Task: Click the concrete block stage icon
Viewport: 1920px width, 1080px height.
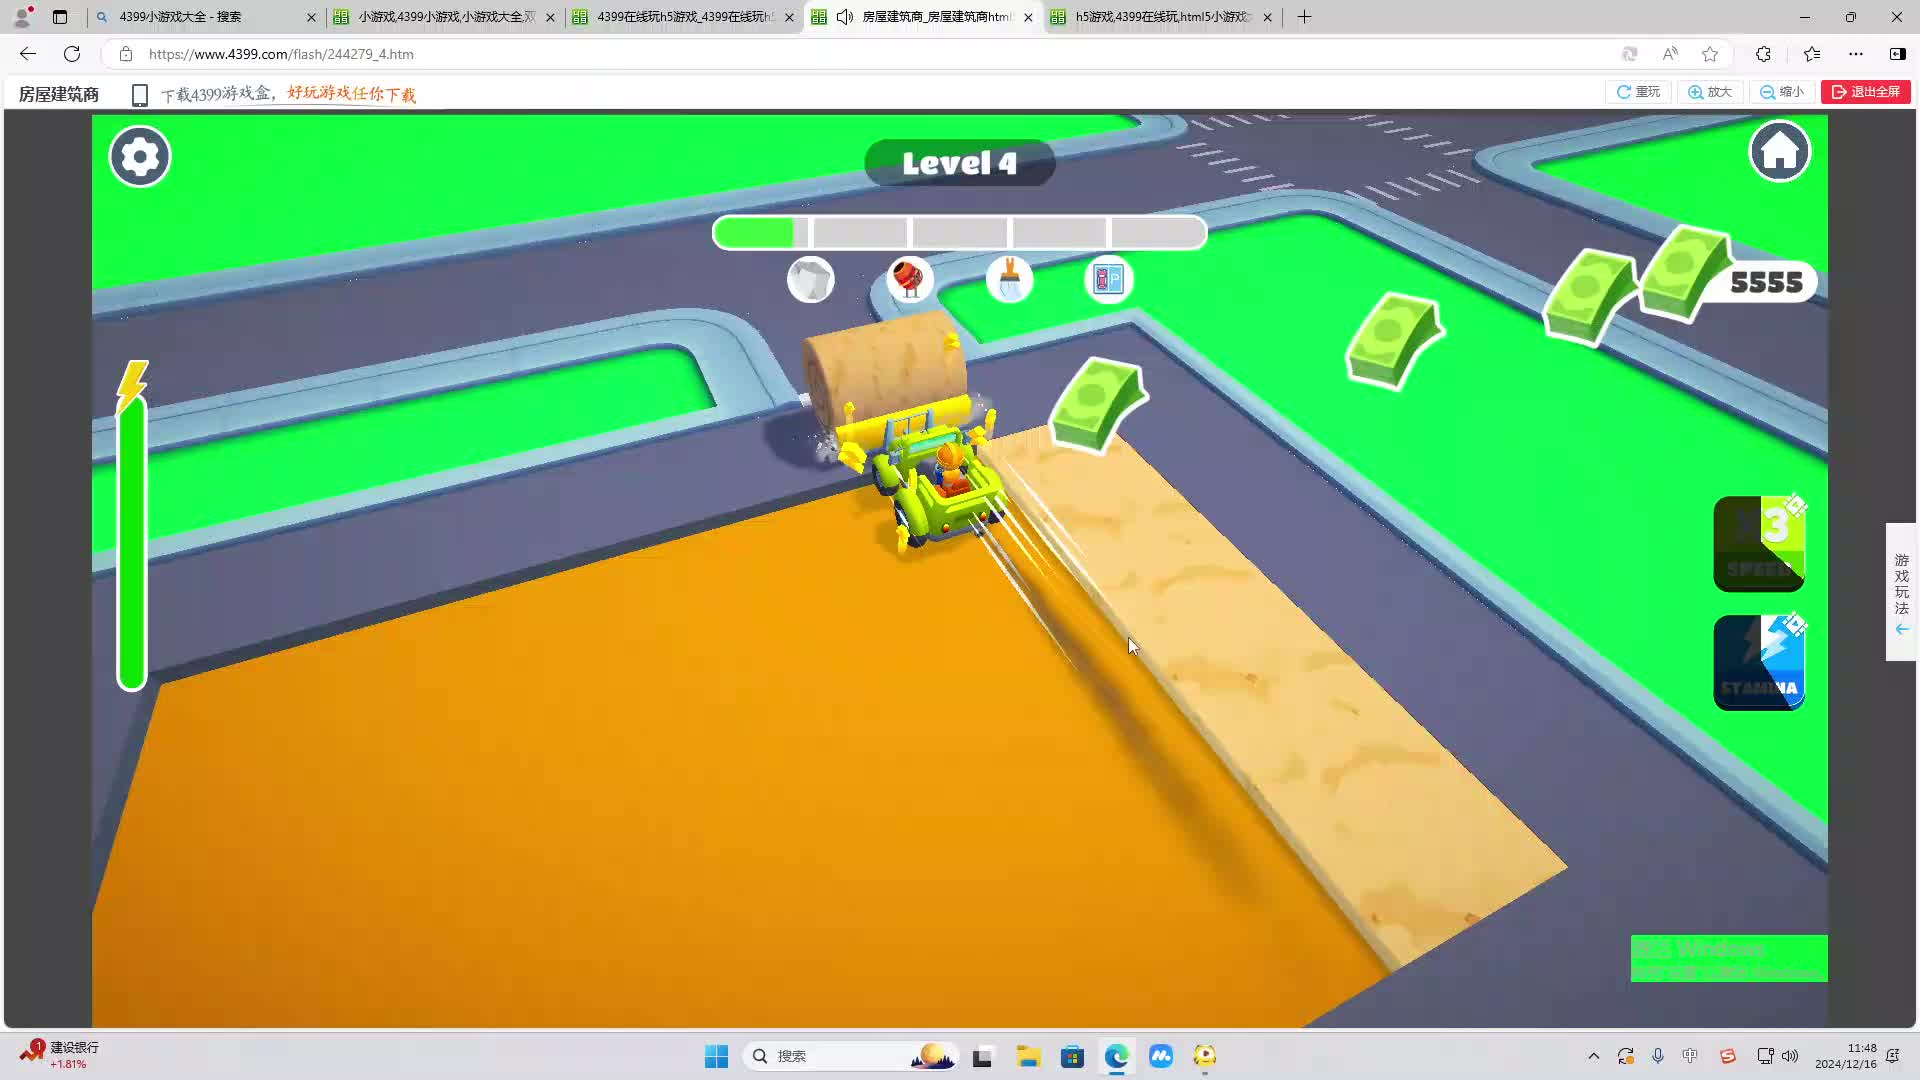Action: 810,279
